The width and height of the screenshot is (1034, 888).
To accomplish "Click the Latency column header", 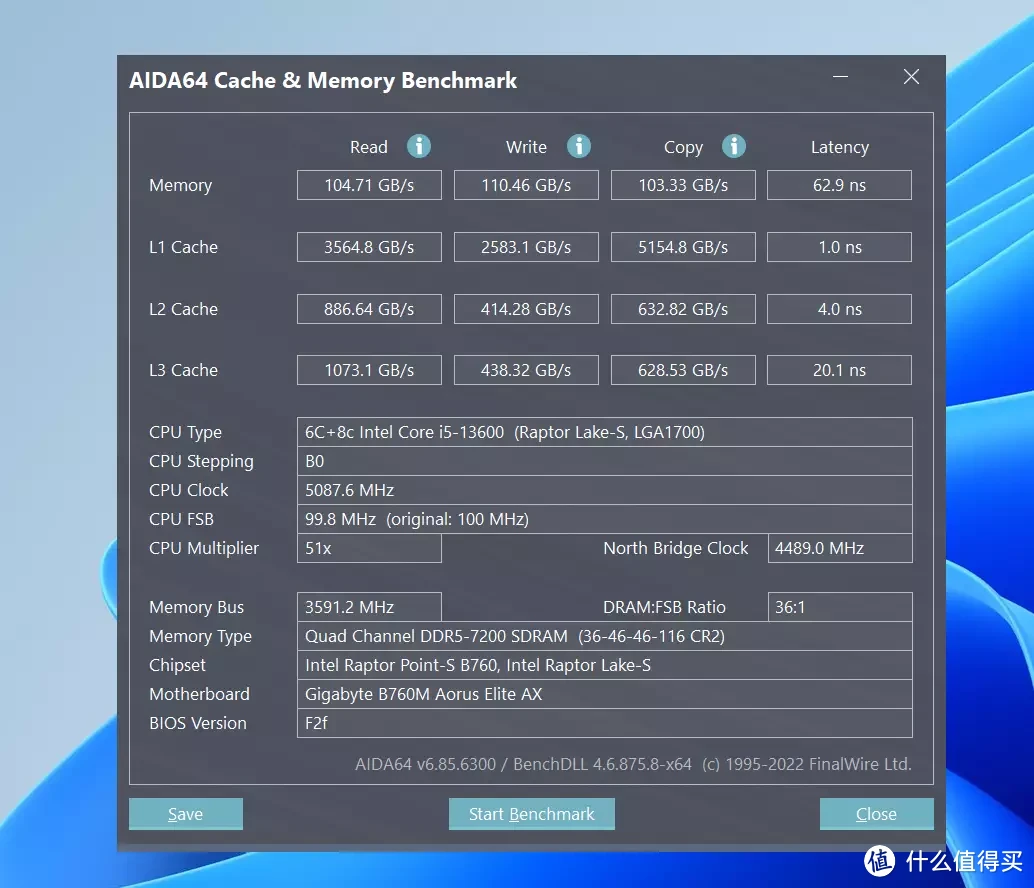I will point(839,147).
